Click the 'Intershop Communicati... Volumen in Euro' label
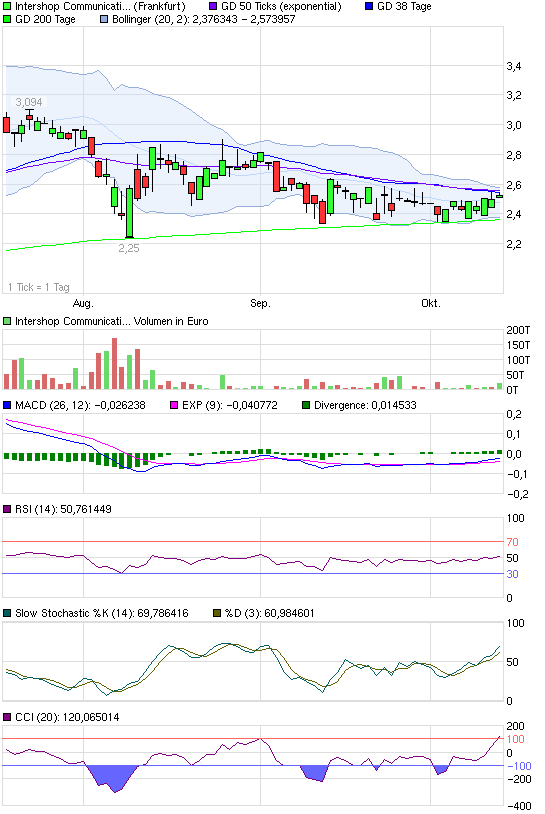Image resolution: width=545 pixels, height=814 pixels. coord(112,321)
